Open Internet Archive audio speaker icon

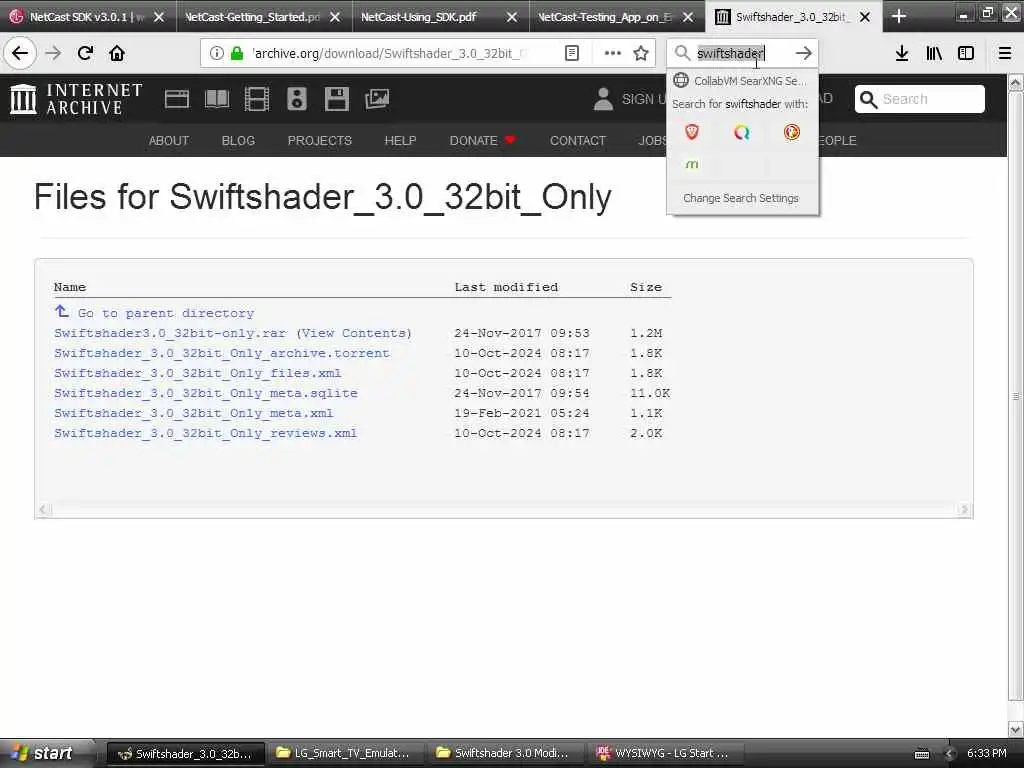[x=296, y=99]
